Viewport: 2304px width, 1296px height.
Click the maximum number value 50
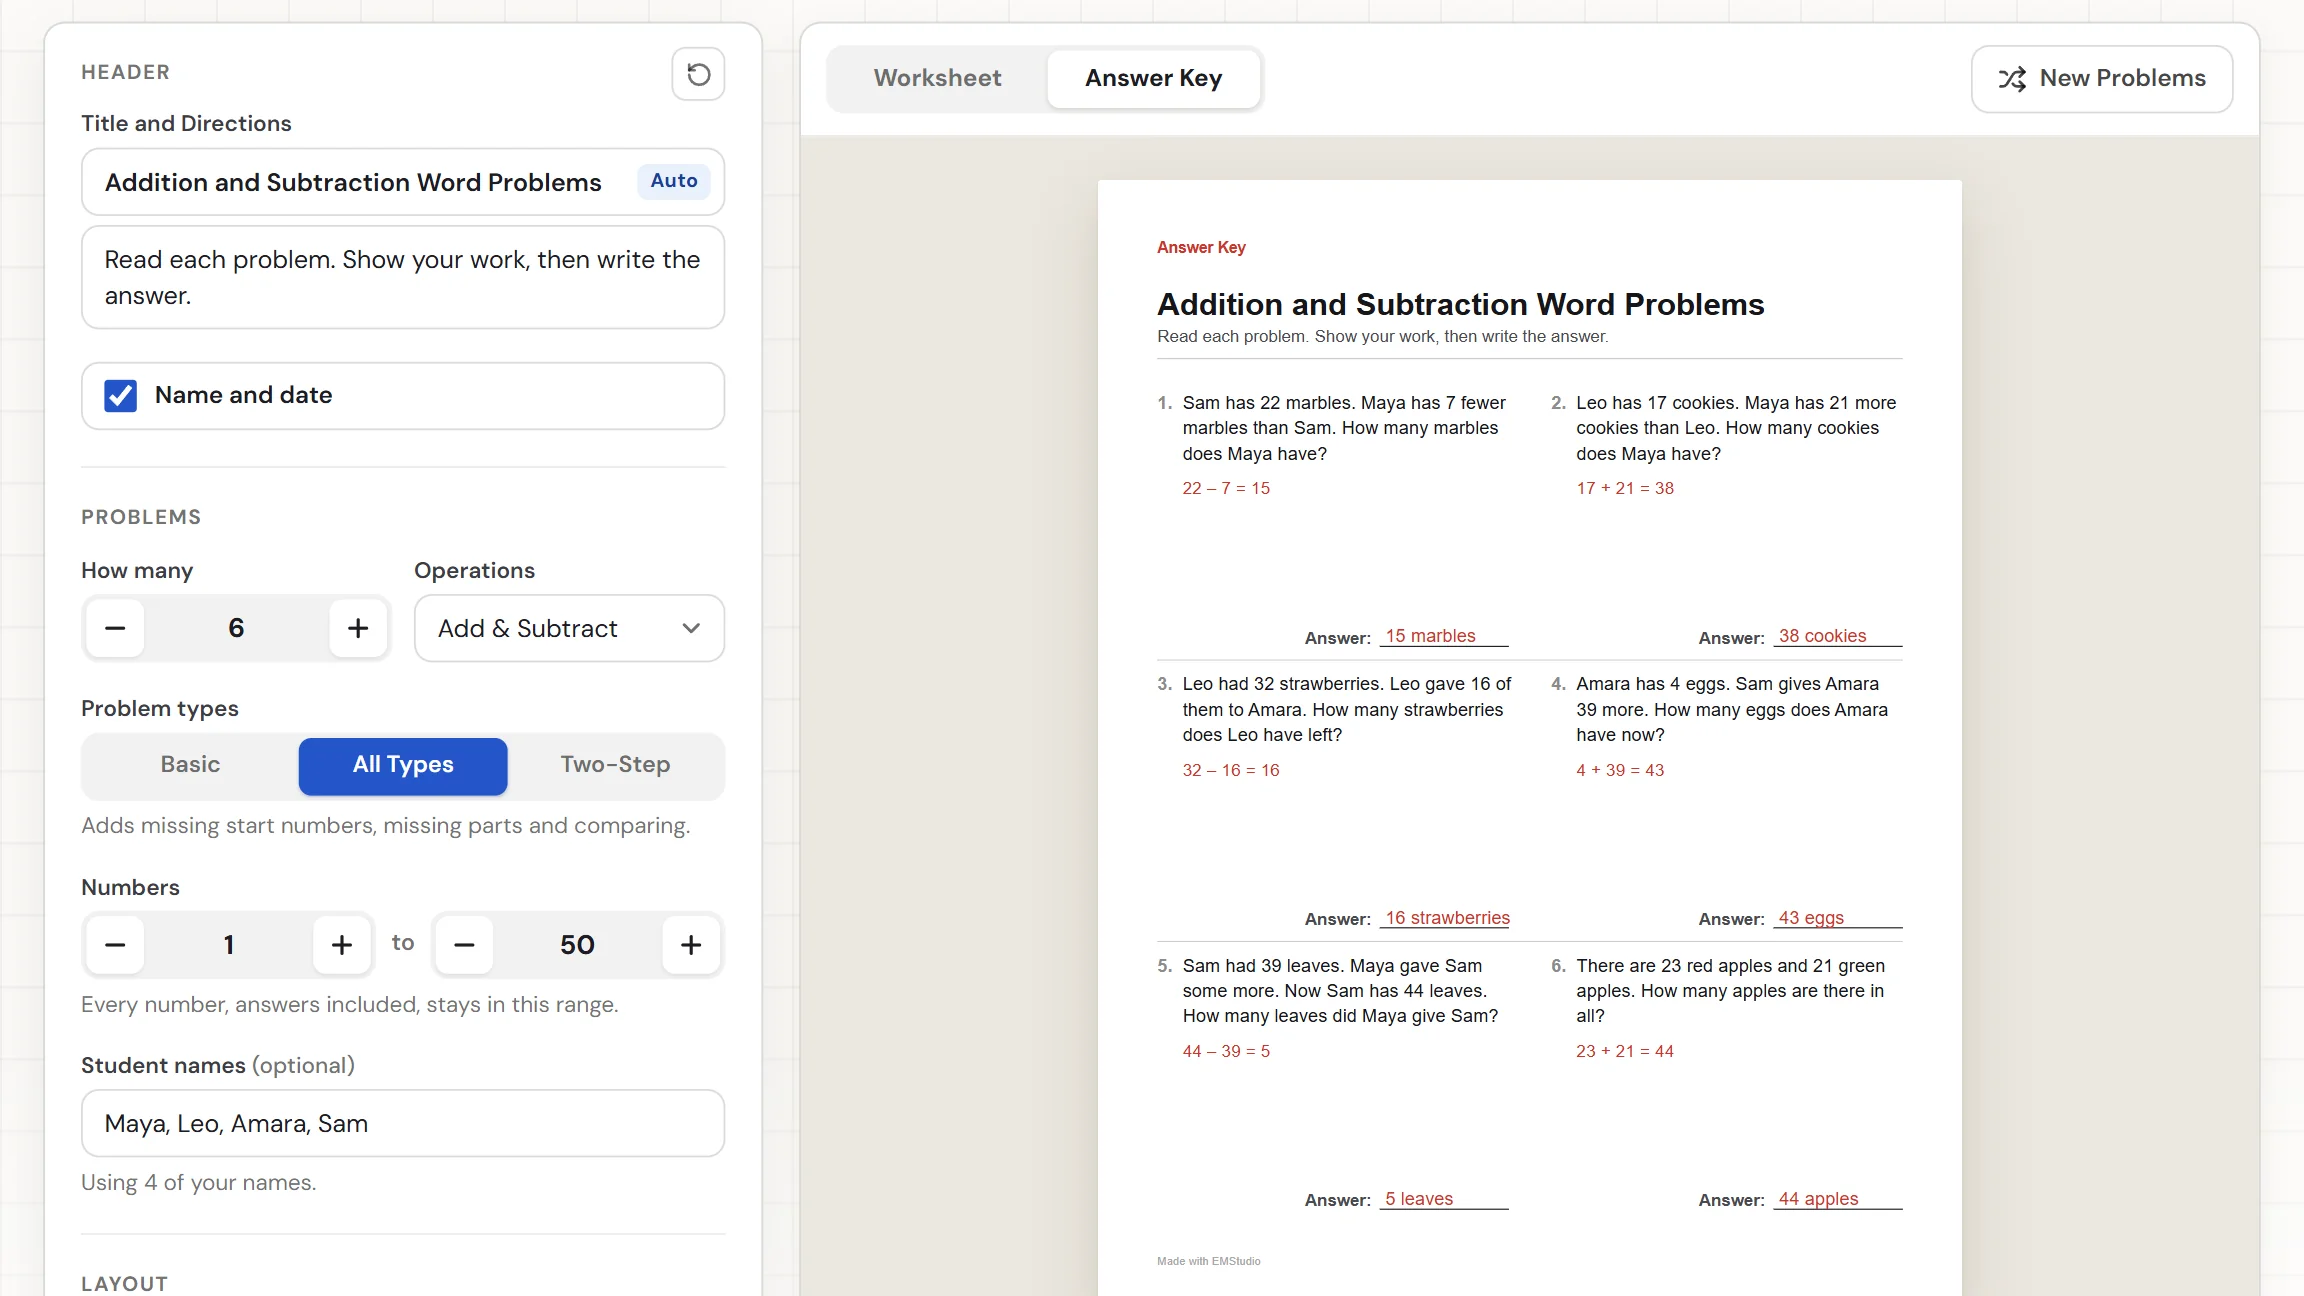point(577,945)
